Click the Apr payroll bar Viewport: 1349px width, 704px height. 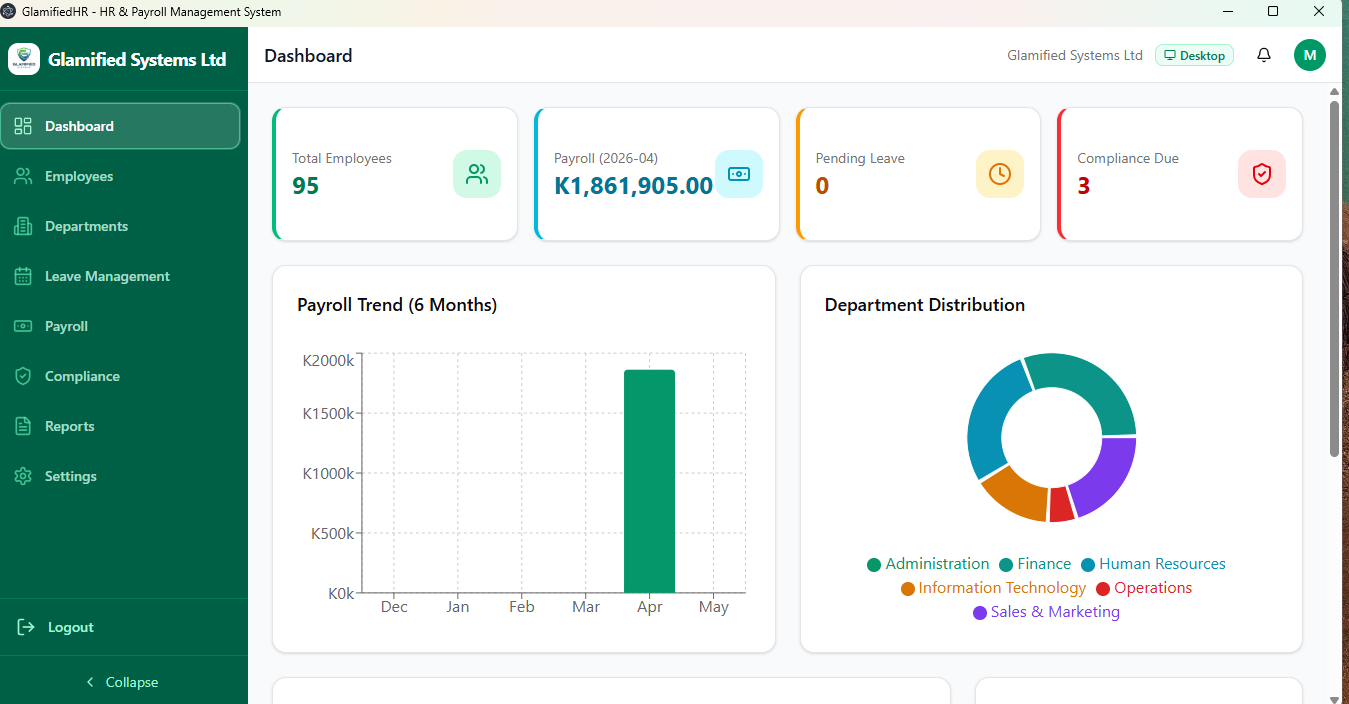pos(649,481)
